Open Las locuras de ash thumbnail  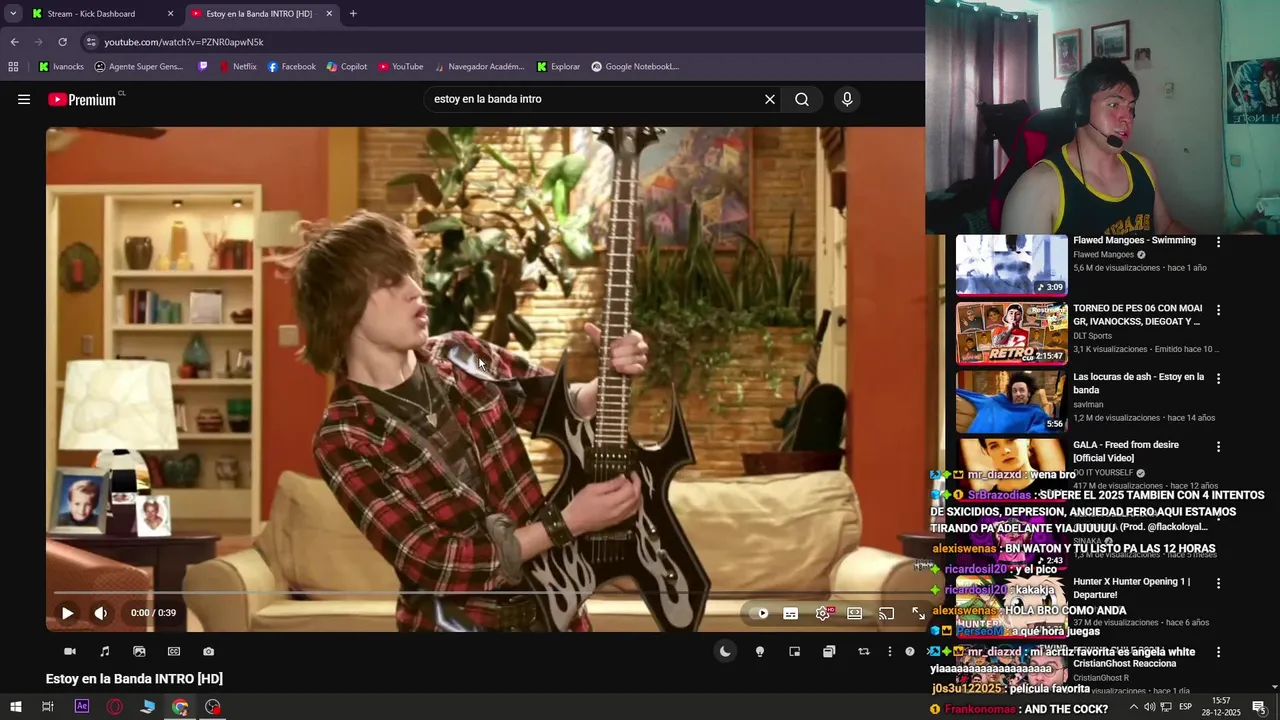click(1012, 401)
